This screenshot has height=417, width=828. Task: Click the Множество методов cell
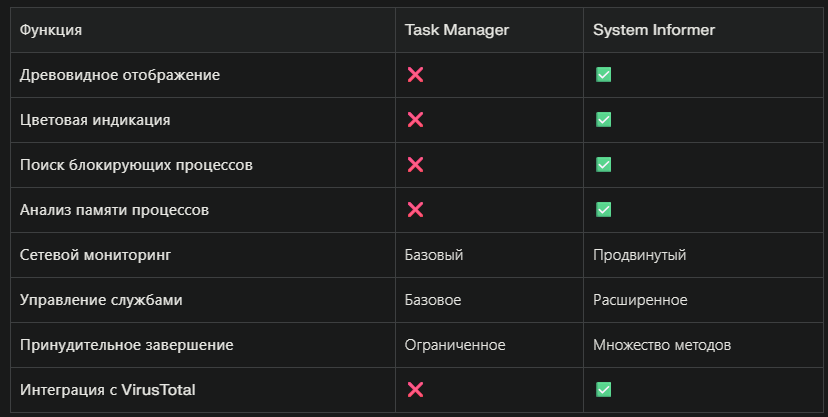[662, 345]
